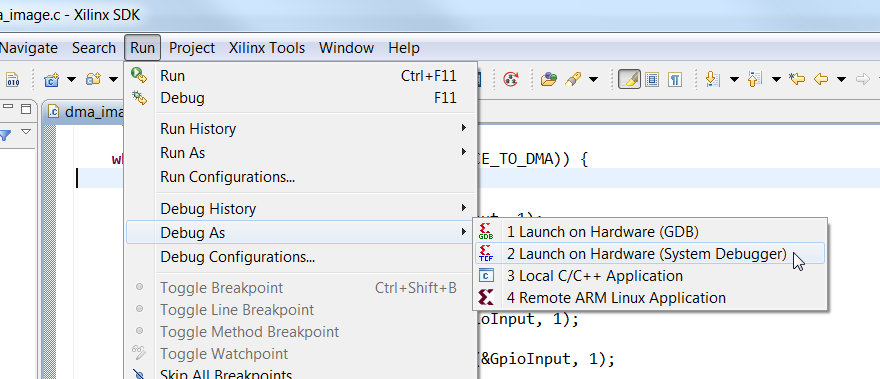Click Toggle Watchpoint menu entry

click(x=301, y=354)
